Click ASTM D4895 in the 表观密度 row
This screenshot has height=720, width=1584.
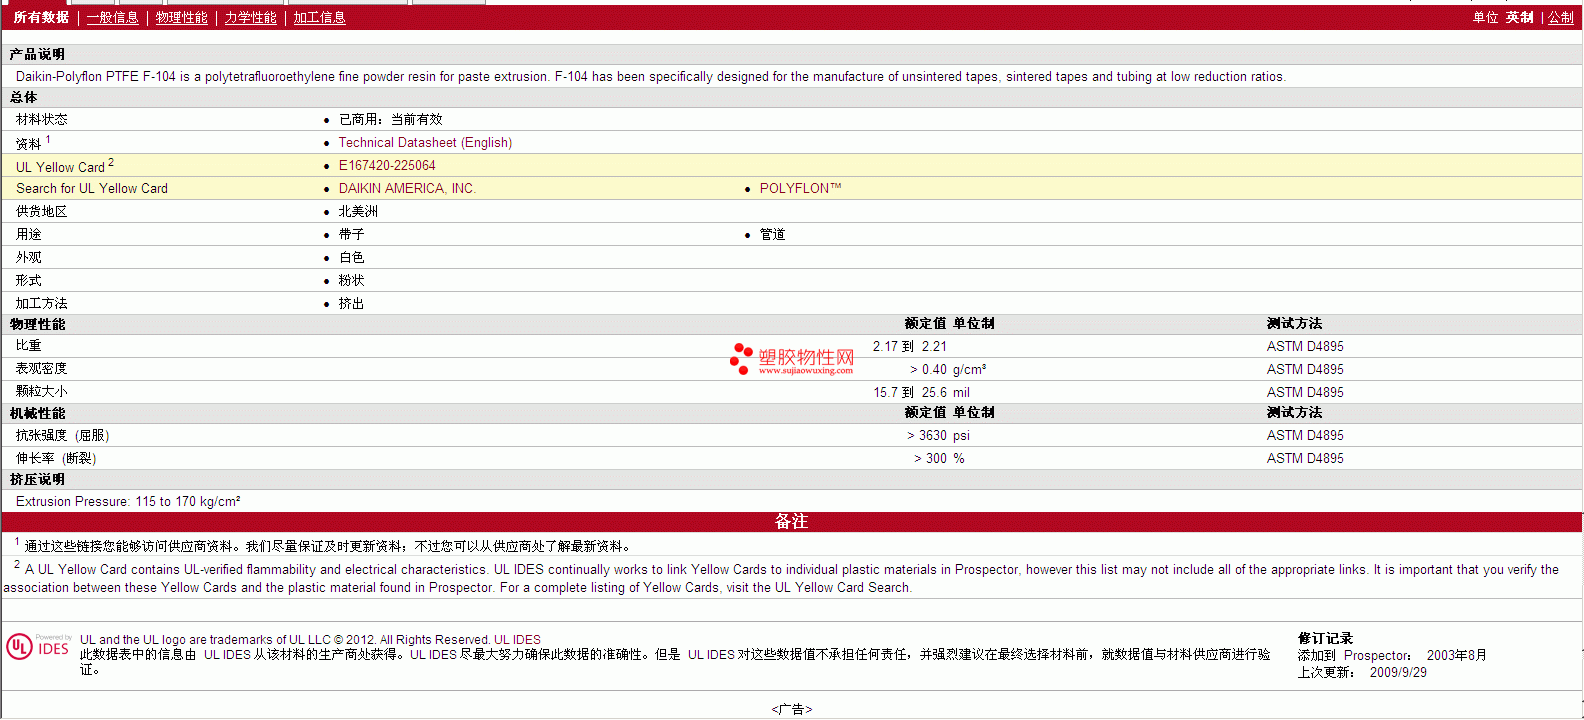[x=1305, y=370]
